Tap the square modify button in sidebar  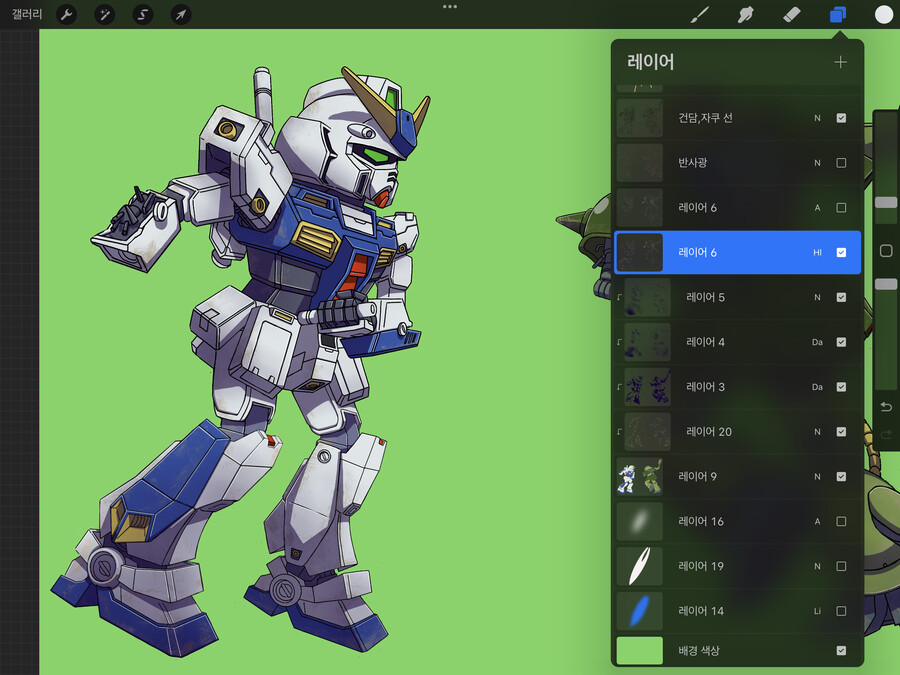click(x=886, y=250)
